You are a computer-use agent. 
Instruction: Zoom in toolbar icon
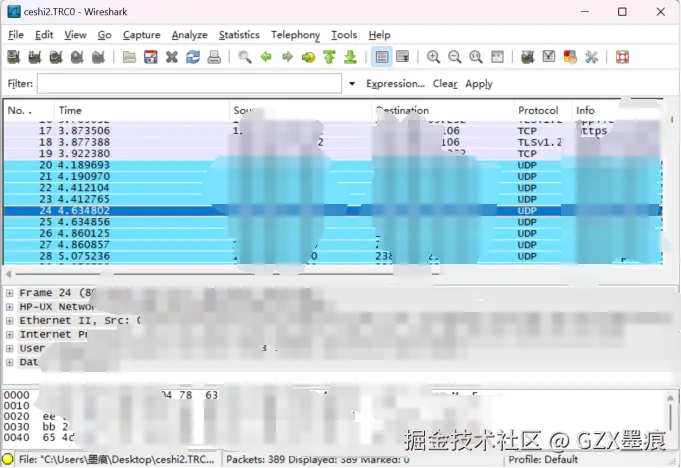pos(433,57)
